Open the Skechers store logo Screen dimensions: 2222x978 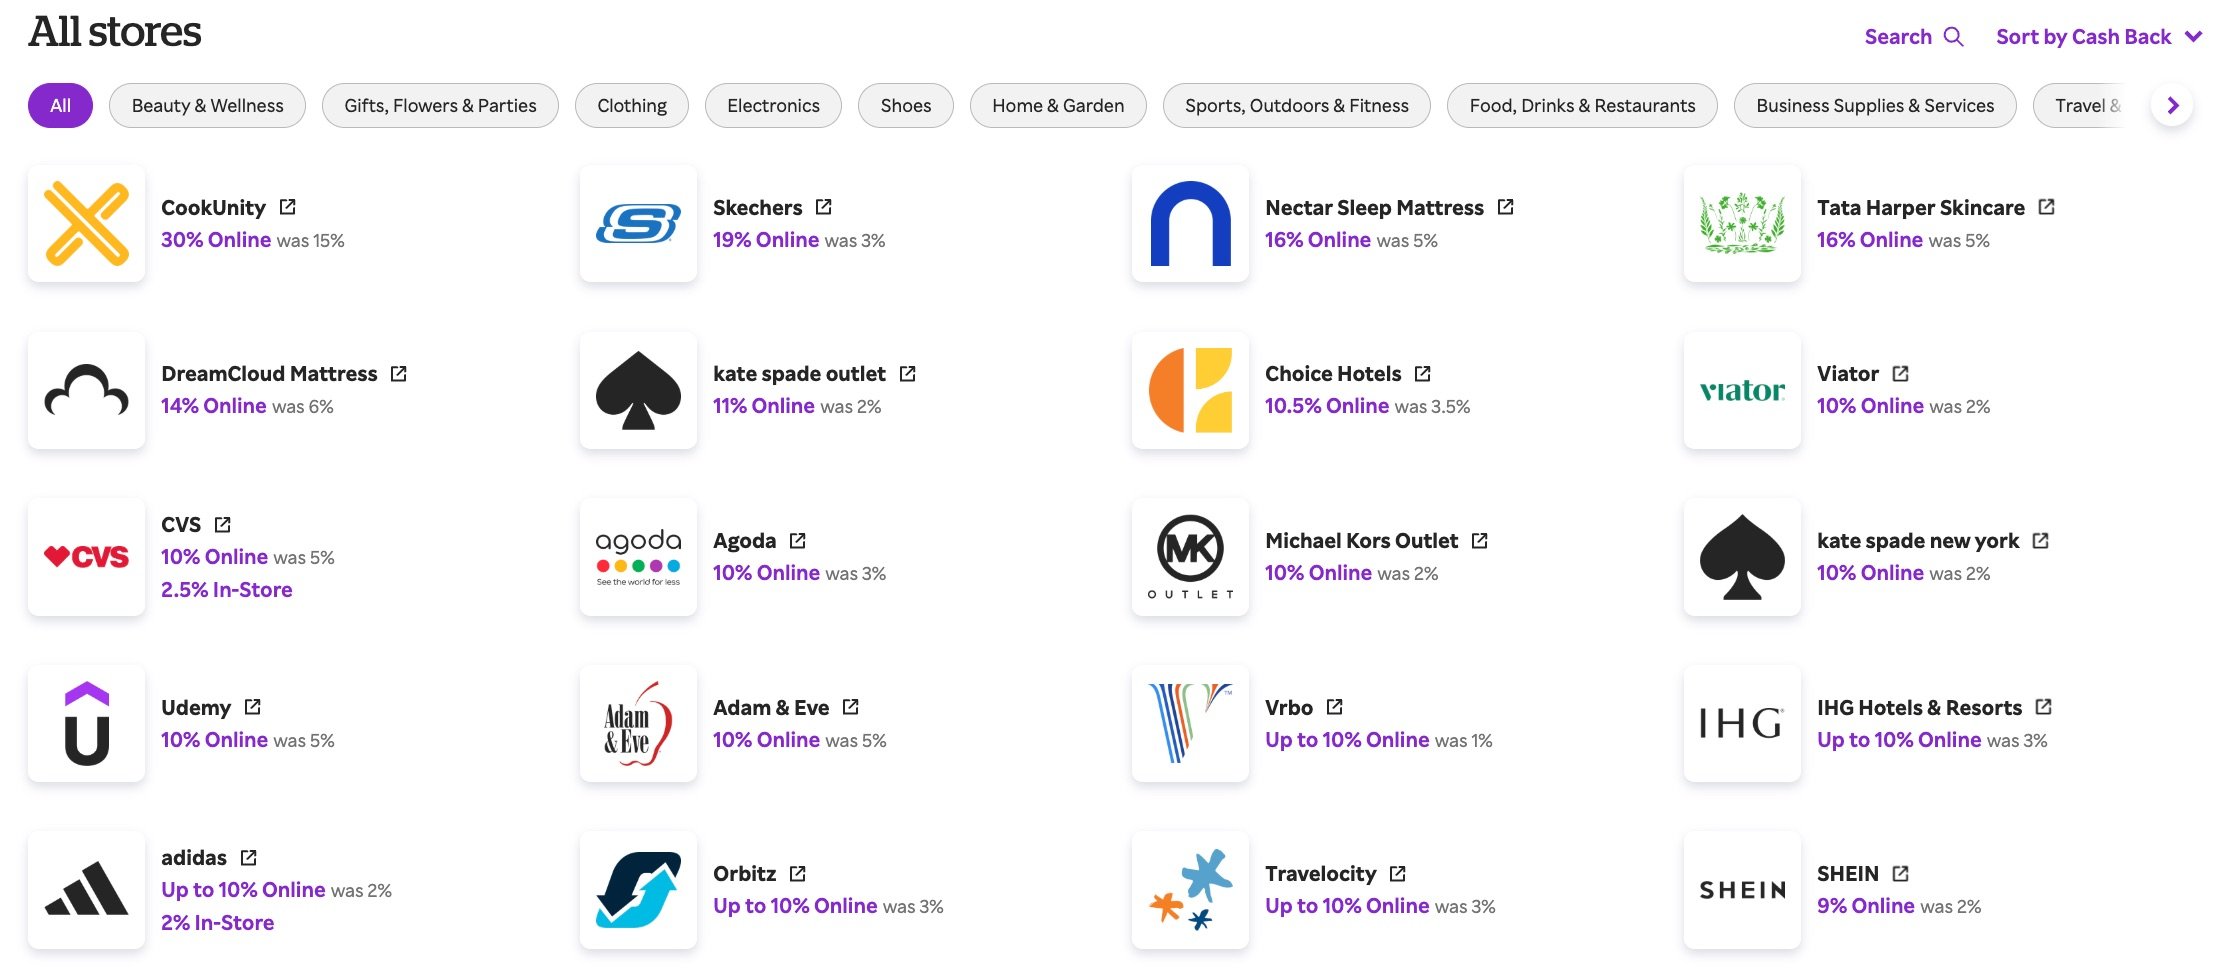pyautogui.click(x=639, y=223)
